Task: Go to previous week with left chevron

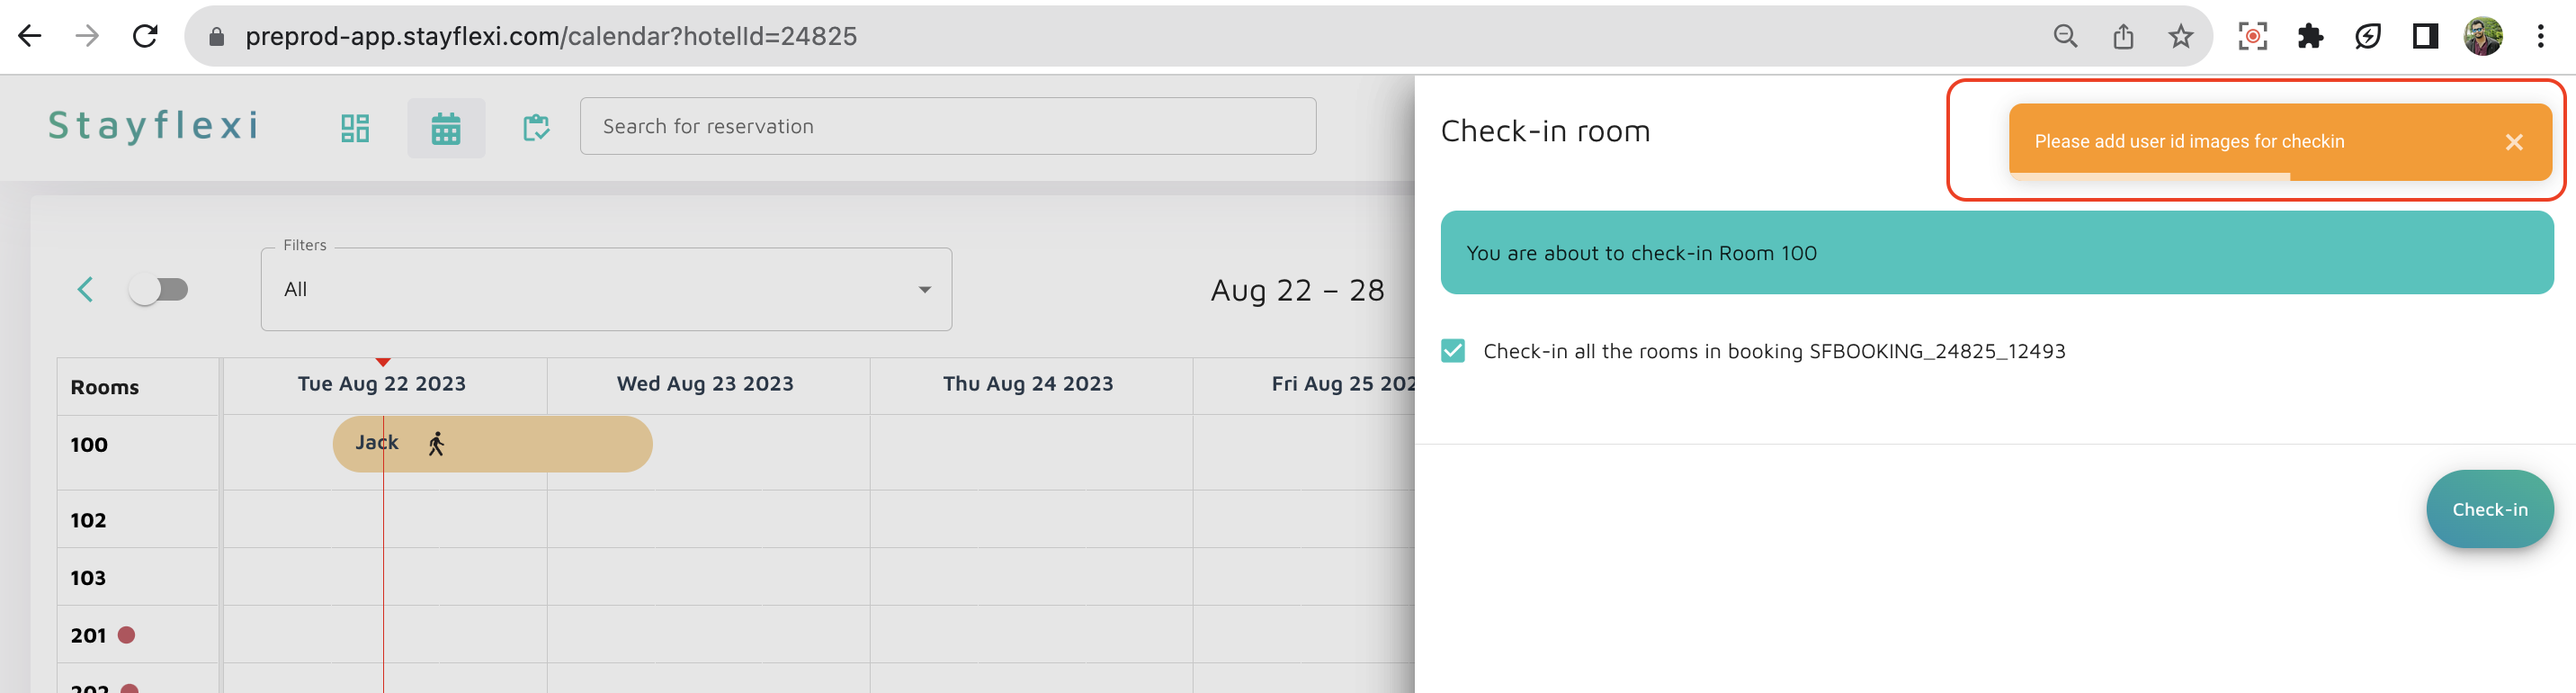Action: (x=86, y=290)
